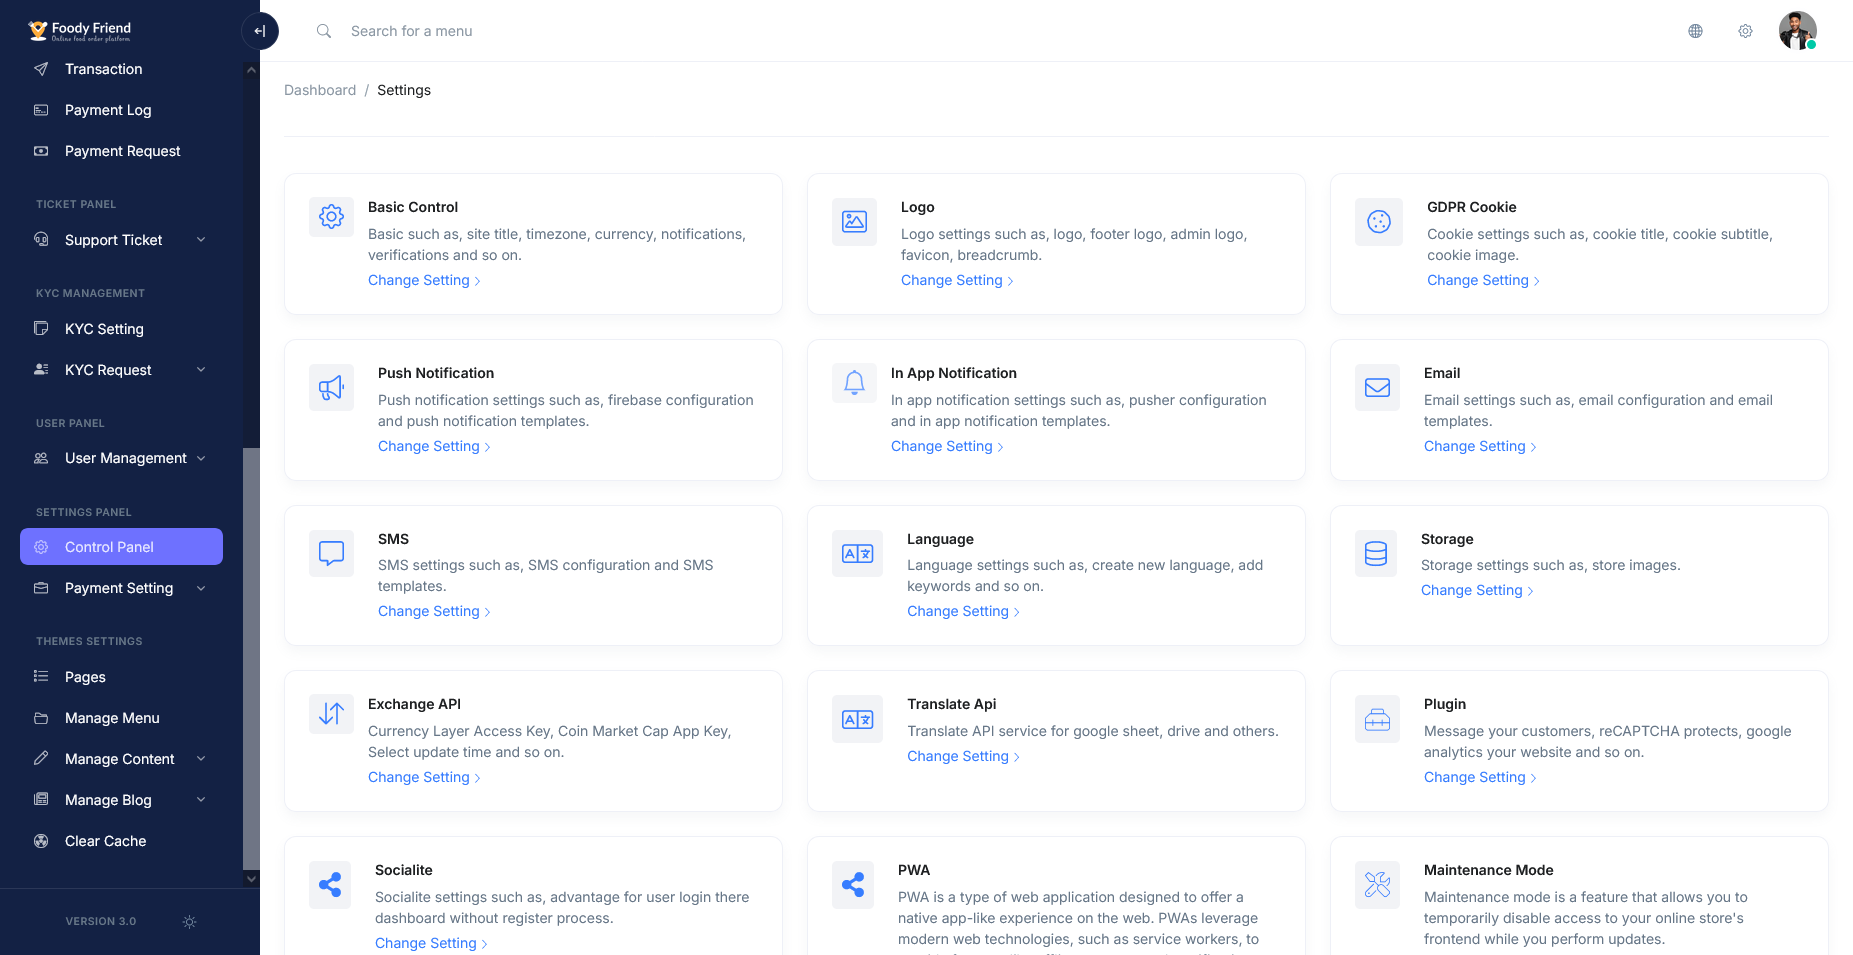This screenshot has height=955, width=1853.
Task: Open Transaction in the sidebar
Action: 121,69
